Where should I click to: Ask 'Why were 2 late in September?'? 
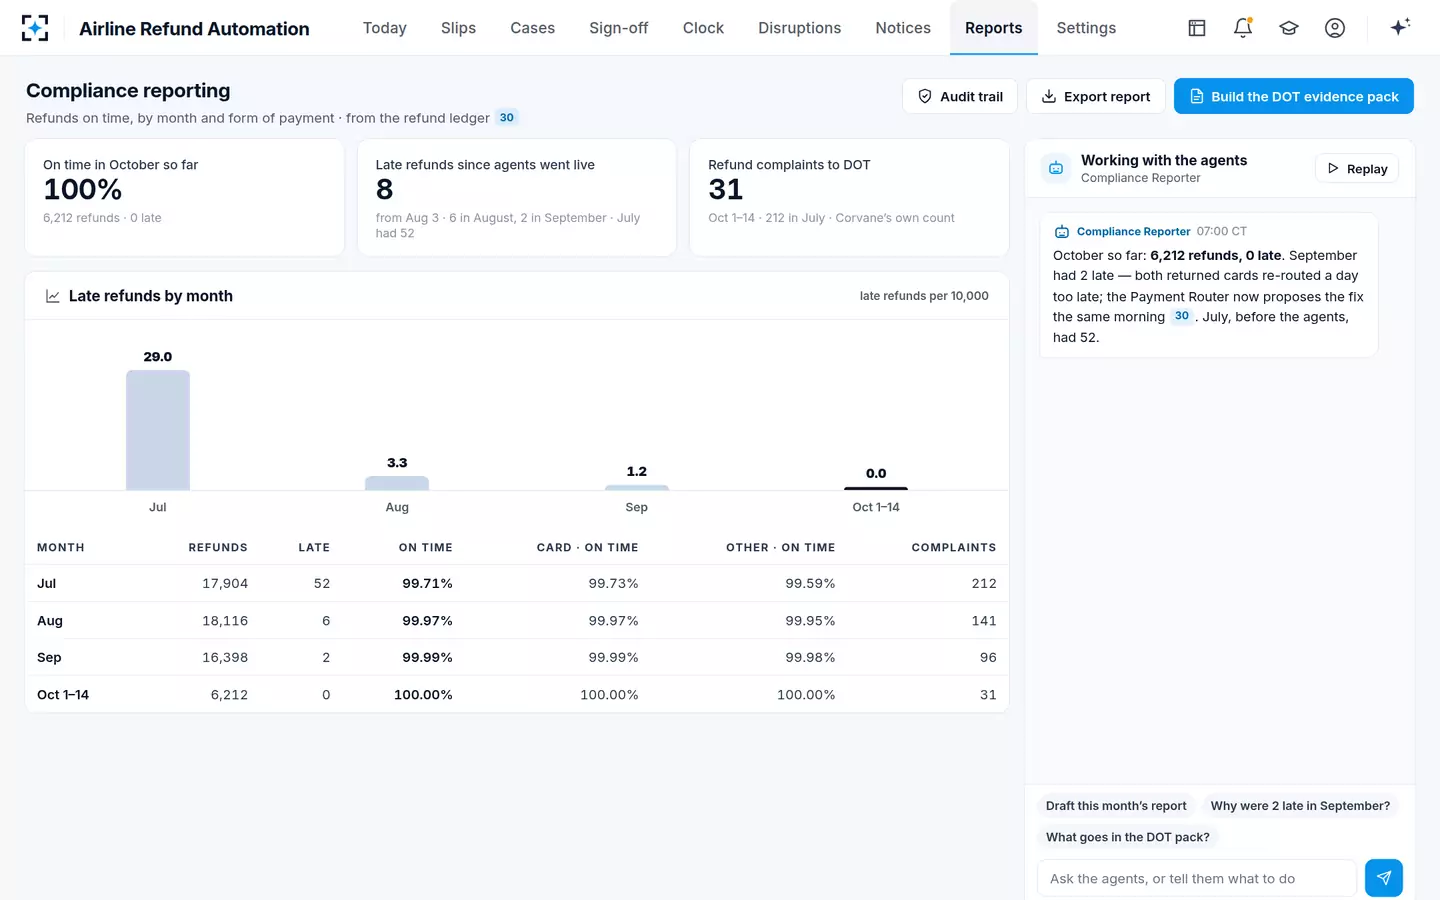pyautogui.click(x=1300, y=806)
